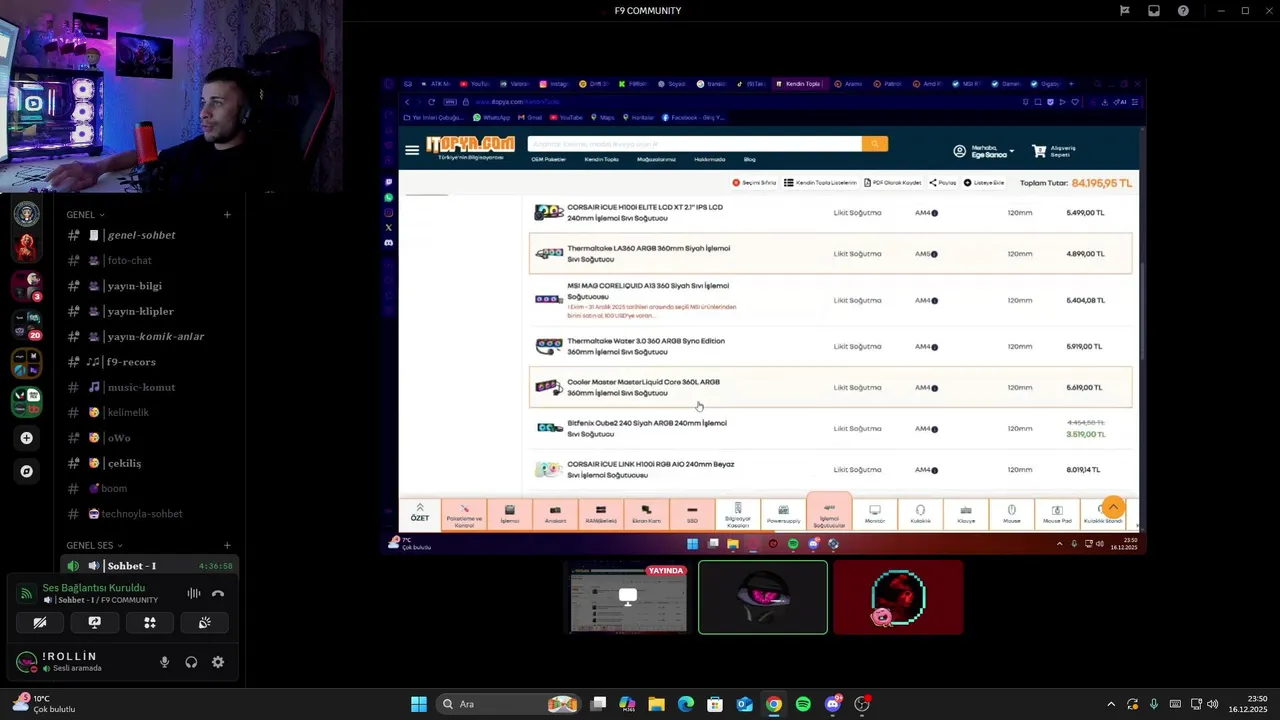
Task: Select Anakart category tab
Action: (555, 514)
